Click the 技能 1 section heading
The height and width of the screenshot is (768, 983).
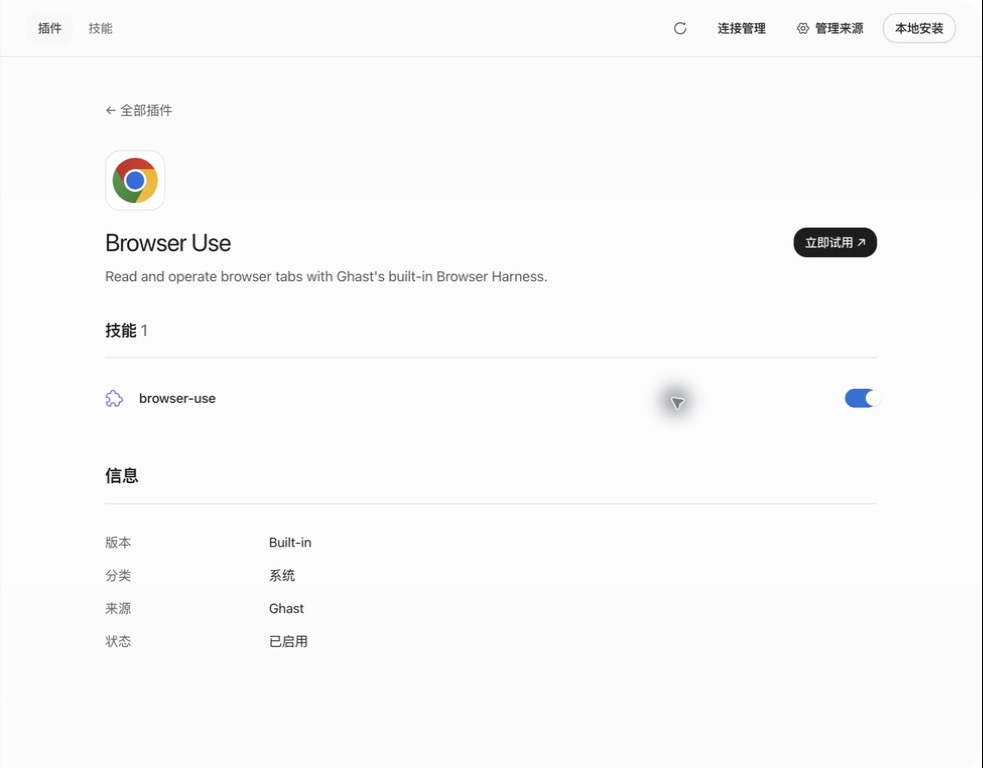point(126,330)
